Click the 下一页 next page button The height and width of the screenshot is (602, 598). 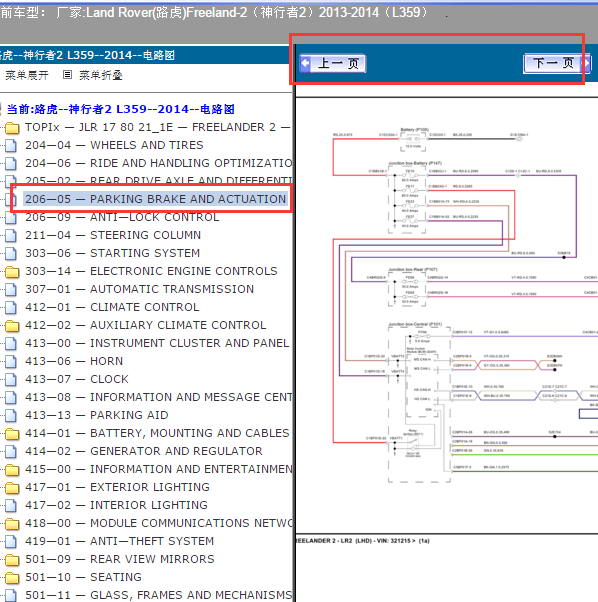[x=557, y=63]
